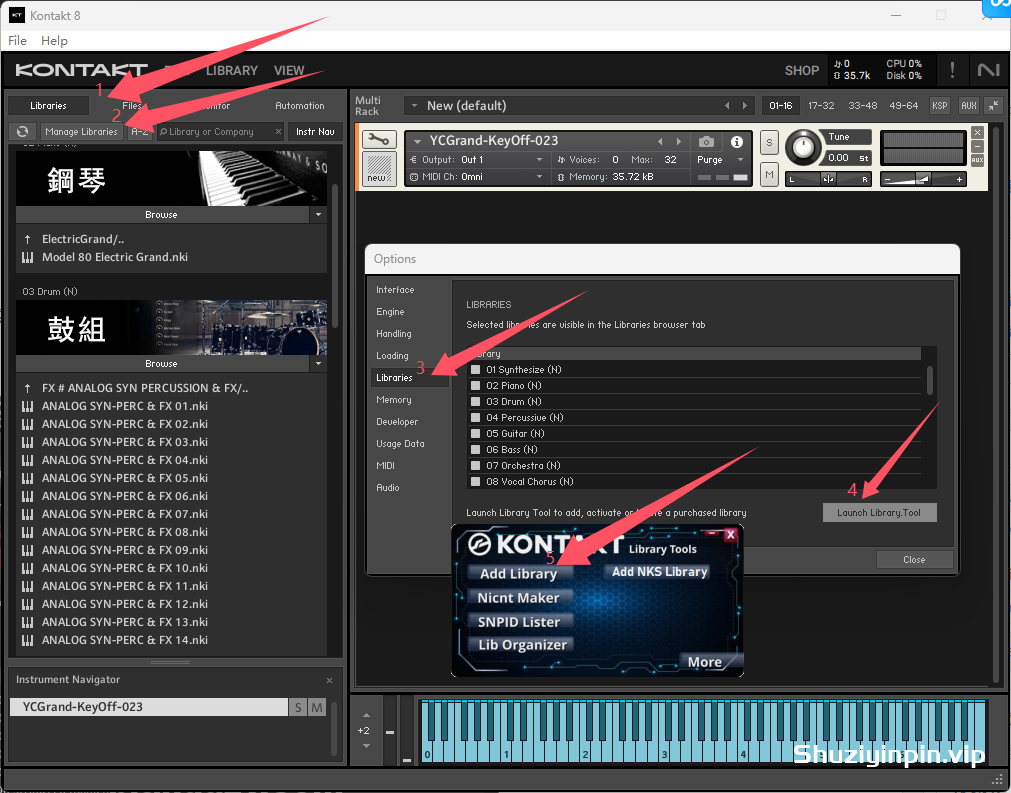This screenshot has width=1011, height=793.
Task: Click the instrument volume slider
Action: tap(923, 179)
